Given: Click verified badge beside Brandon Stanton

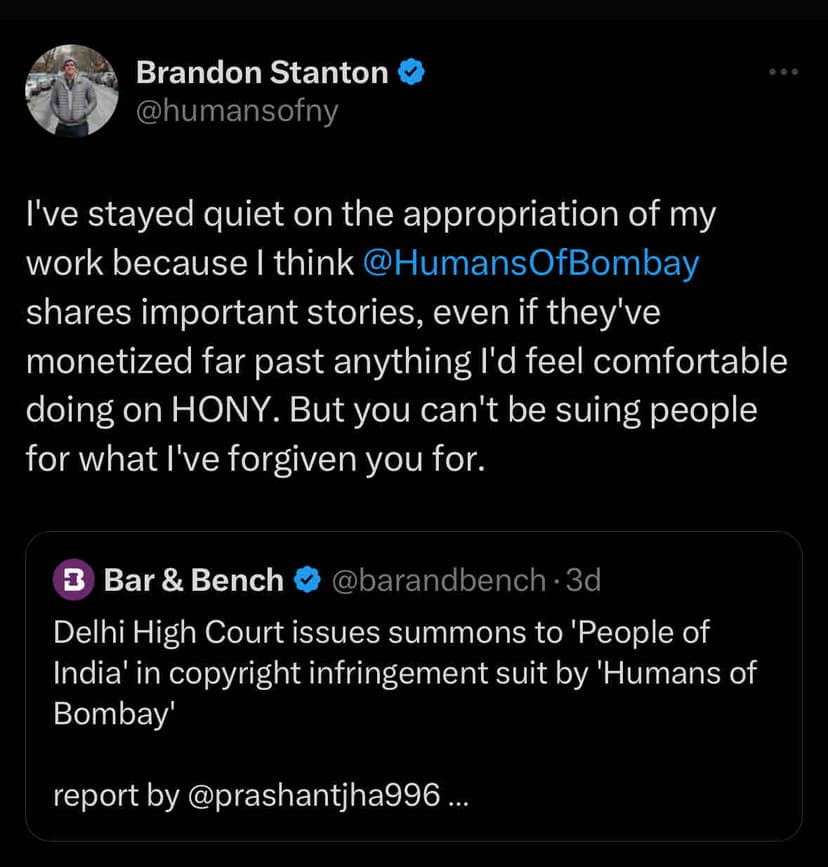Looking at the screenshot, I should (x=412, y=72).
